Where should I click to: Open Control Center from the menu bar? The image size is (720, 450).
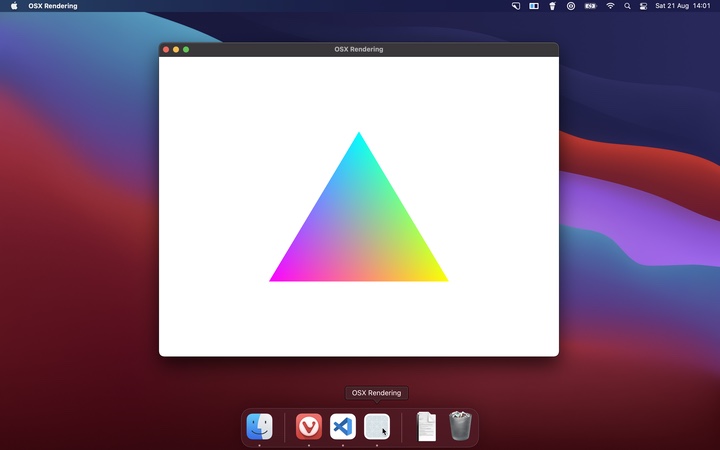[643, 6]
